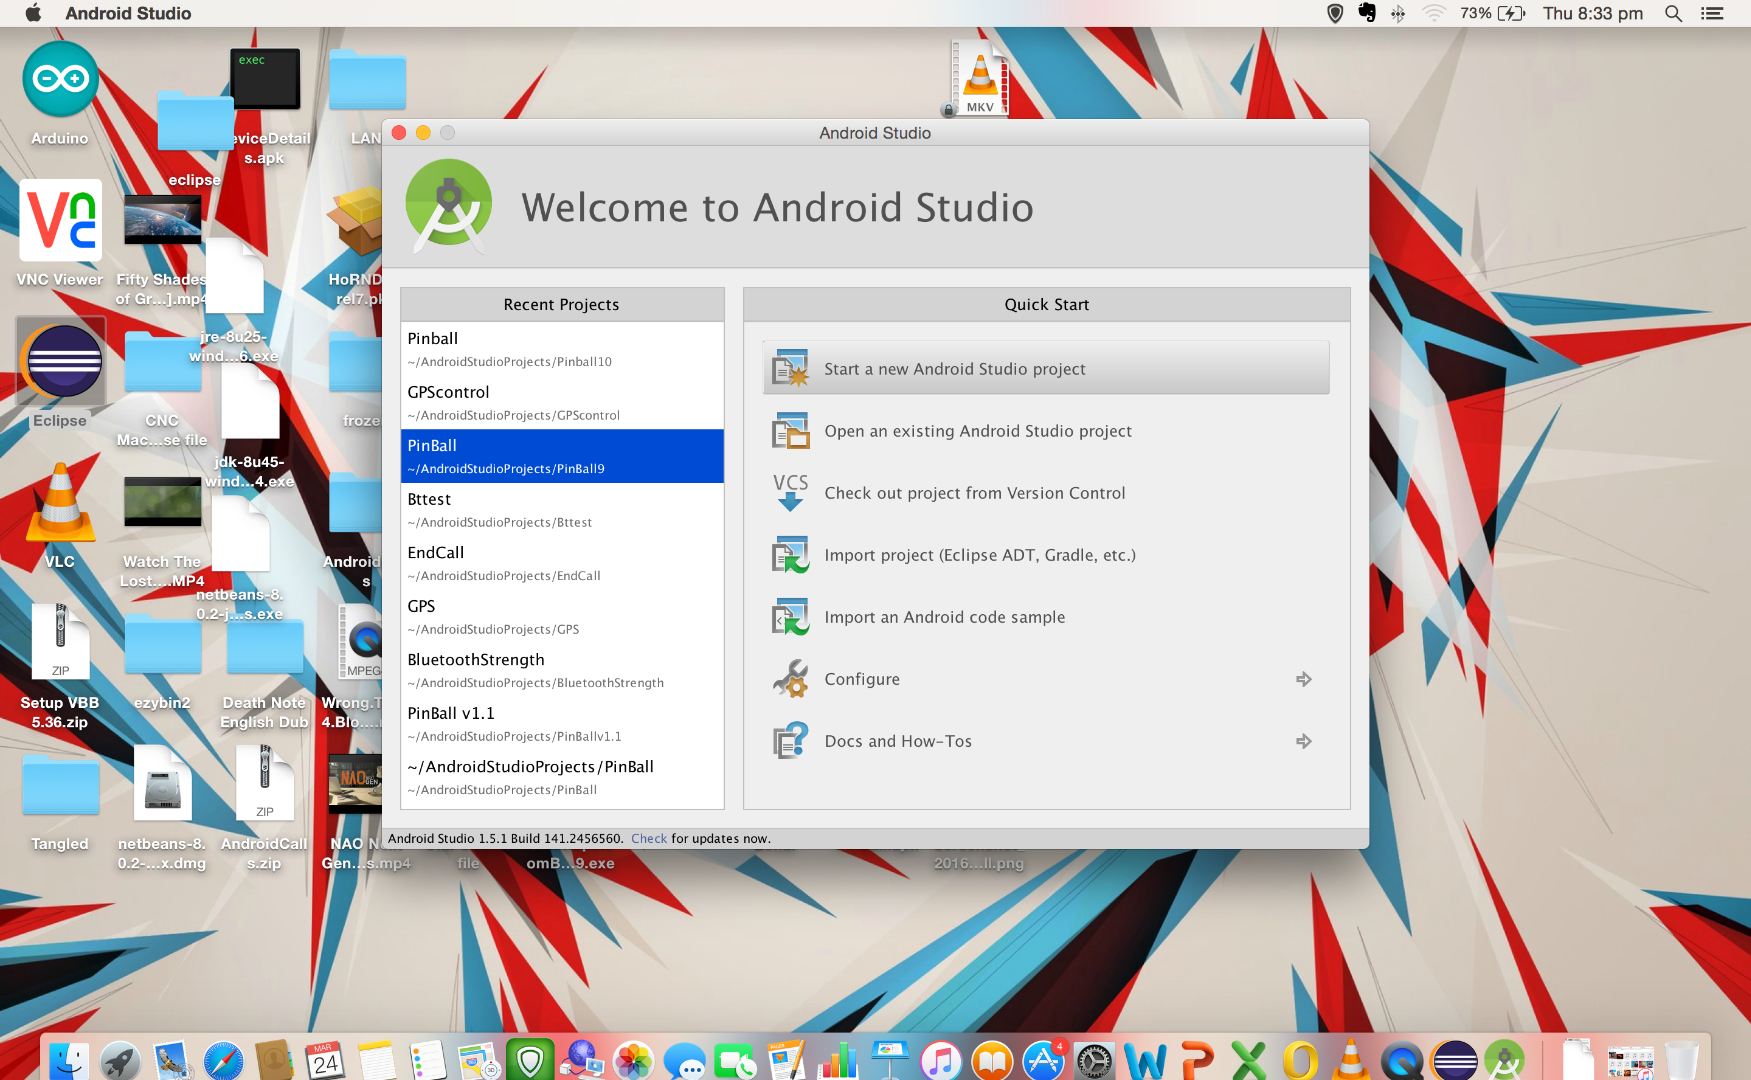The image size is (1751, 1080).
Task: Open App Store from the Dock
Action: (x=1044, y=1060)
